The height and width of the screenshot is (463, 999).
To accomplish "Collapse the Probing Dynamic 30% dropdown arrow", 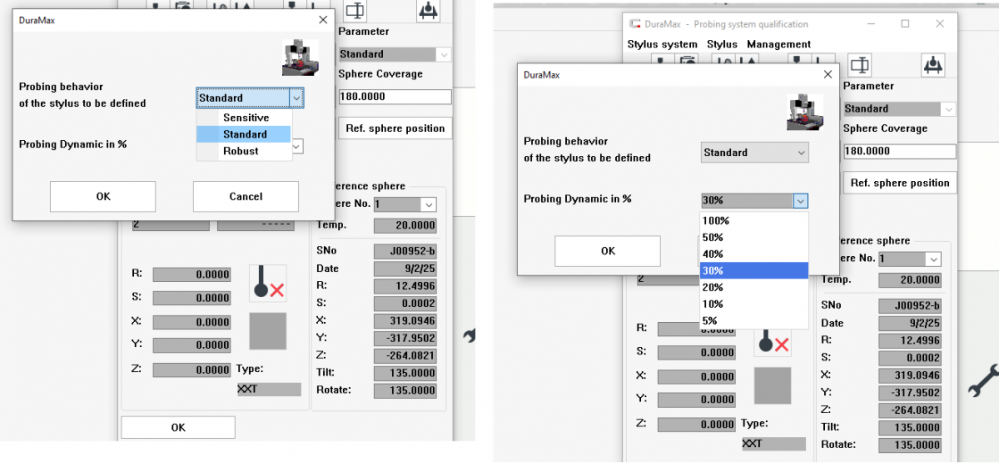I will (799, 200).
